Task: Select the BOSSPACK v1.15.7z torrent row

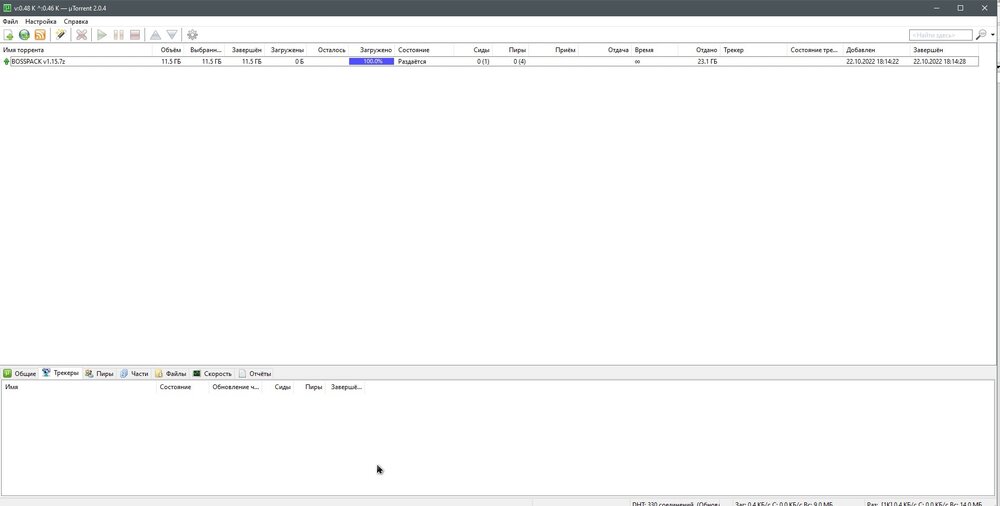Action: point(490,62)
